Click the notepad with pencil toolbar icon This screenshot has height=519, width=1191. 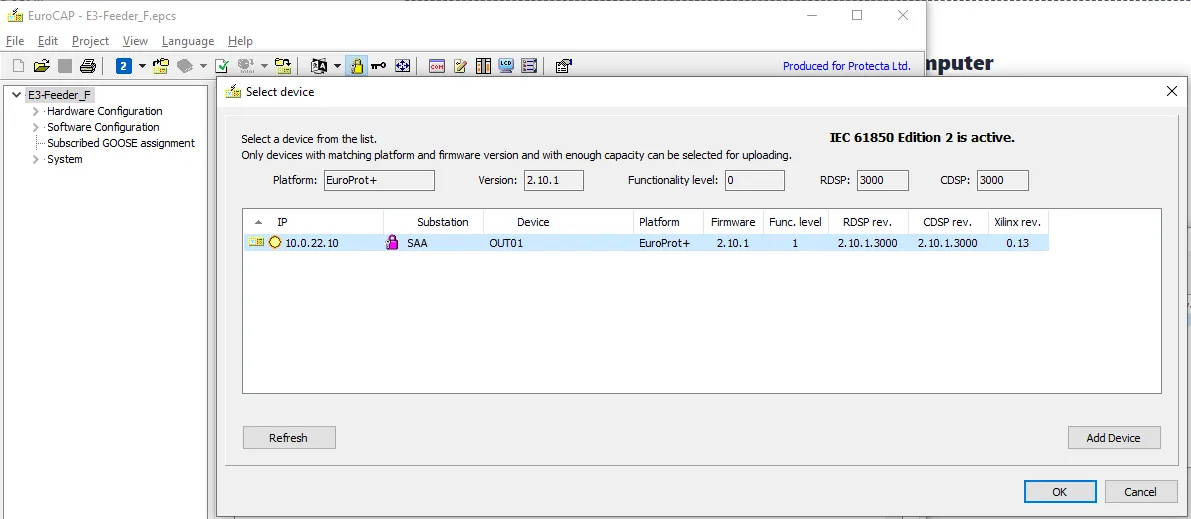(460, 66)
